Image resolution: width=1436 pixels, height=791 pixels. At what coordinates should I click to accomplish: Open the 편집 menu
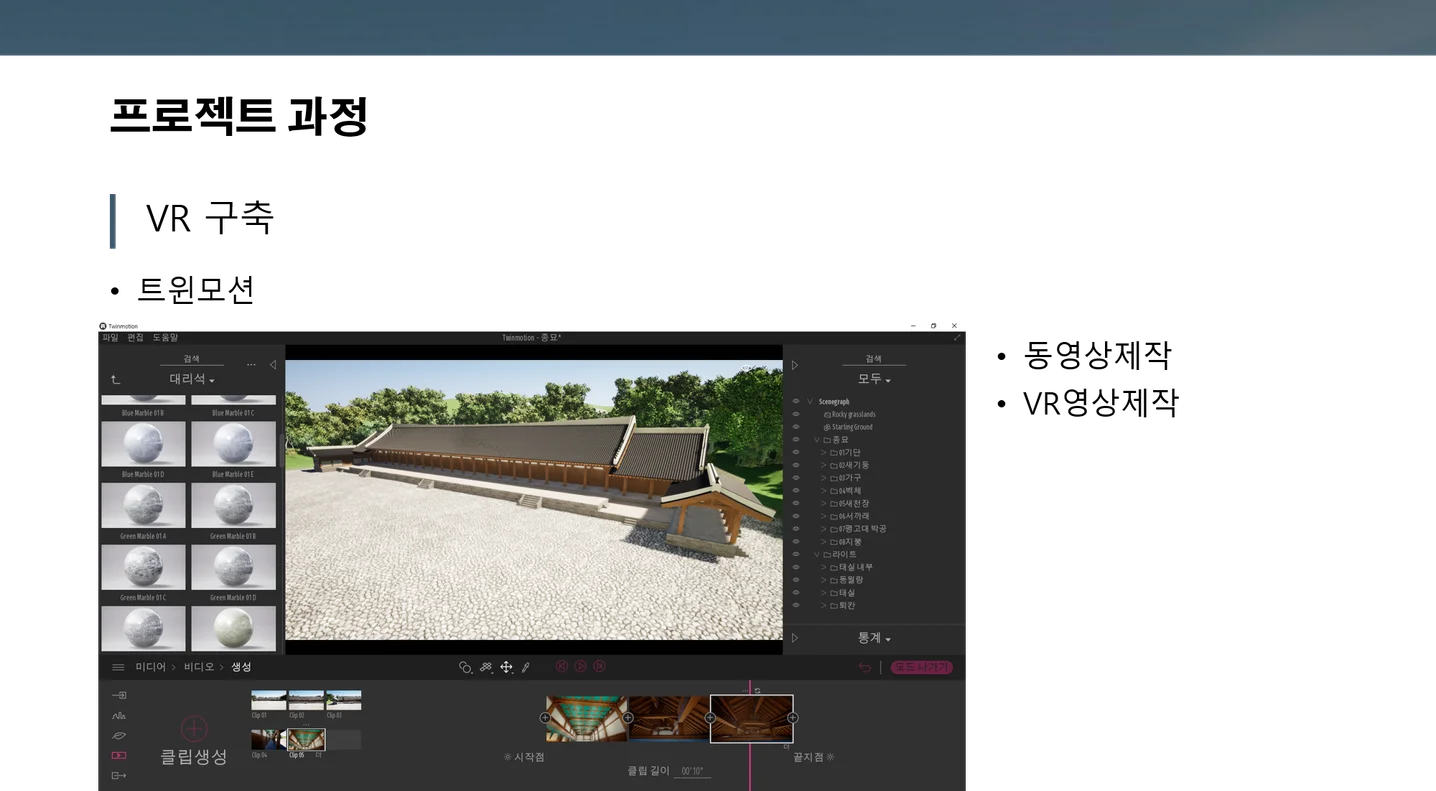pos(135,338)
